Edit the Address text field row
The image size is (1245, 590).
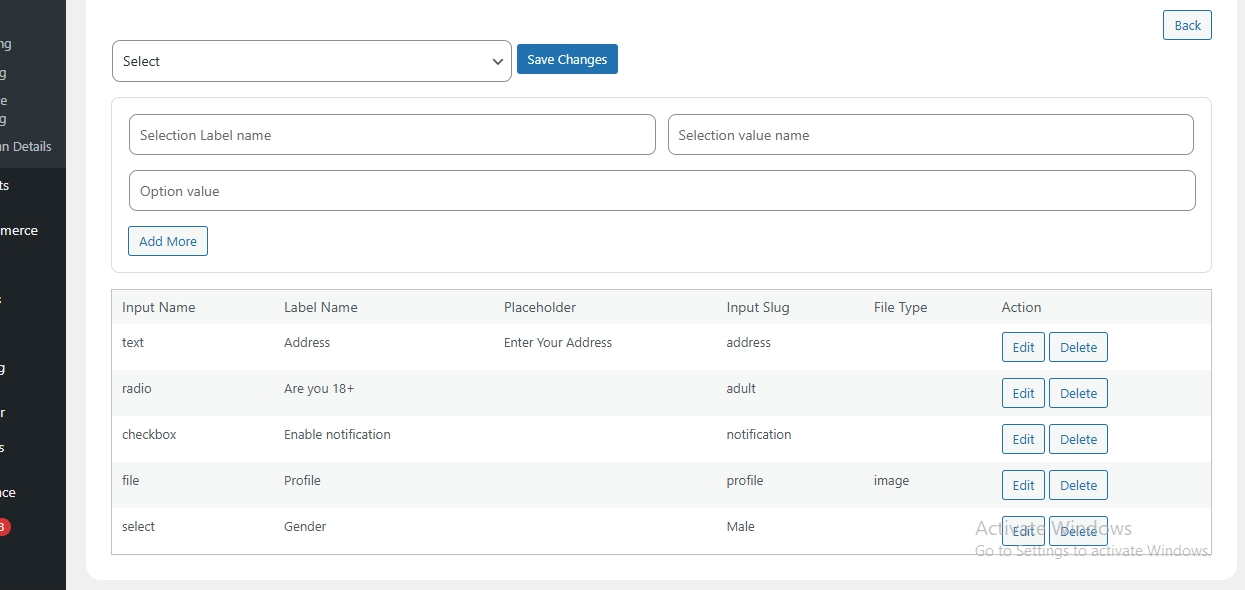[x=1023, y=347]
